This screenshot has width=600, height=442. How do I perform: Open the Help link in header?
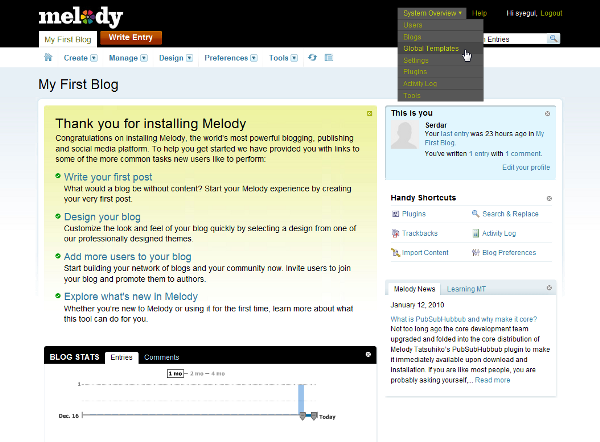479,13
